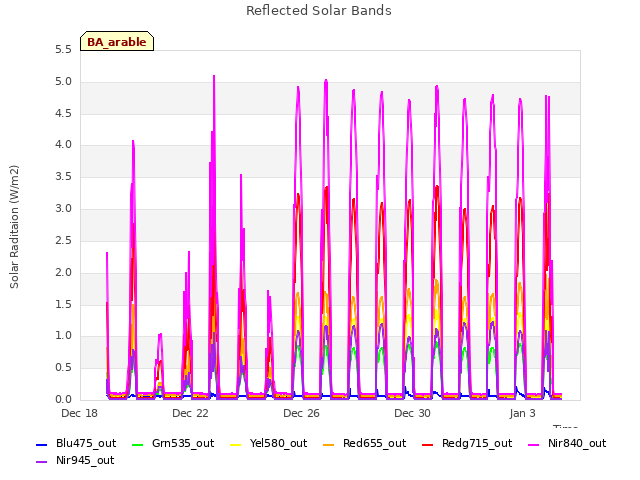Click the 0.5 y-axis tick label
The image size is (640, 480).
point(63,368)
